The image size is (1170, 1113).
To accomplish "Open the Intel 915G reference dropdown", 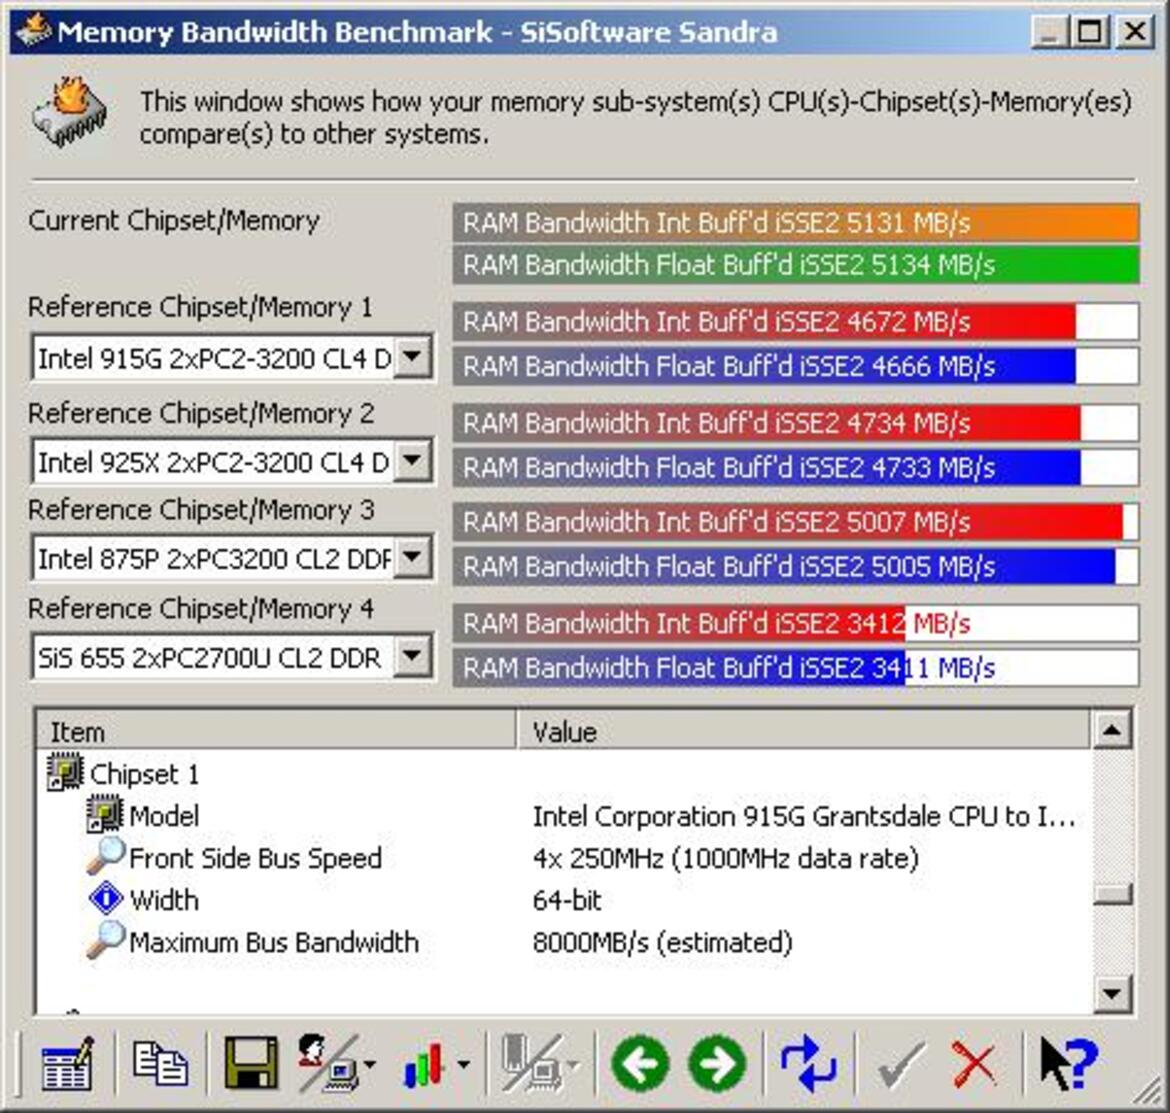I will click(413, 358).
